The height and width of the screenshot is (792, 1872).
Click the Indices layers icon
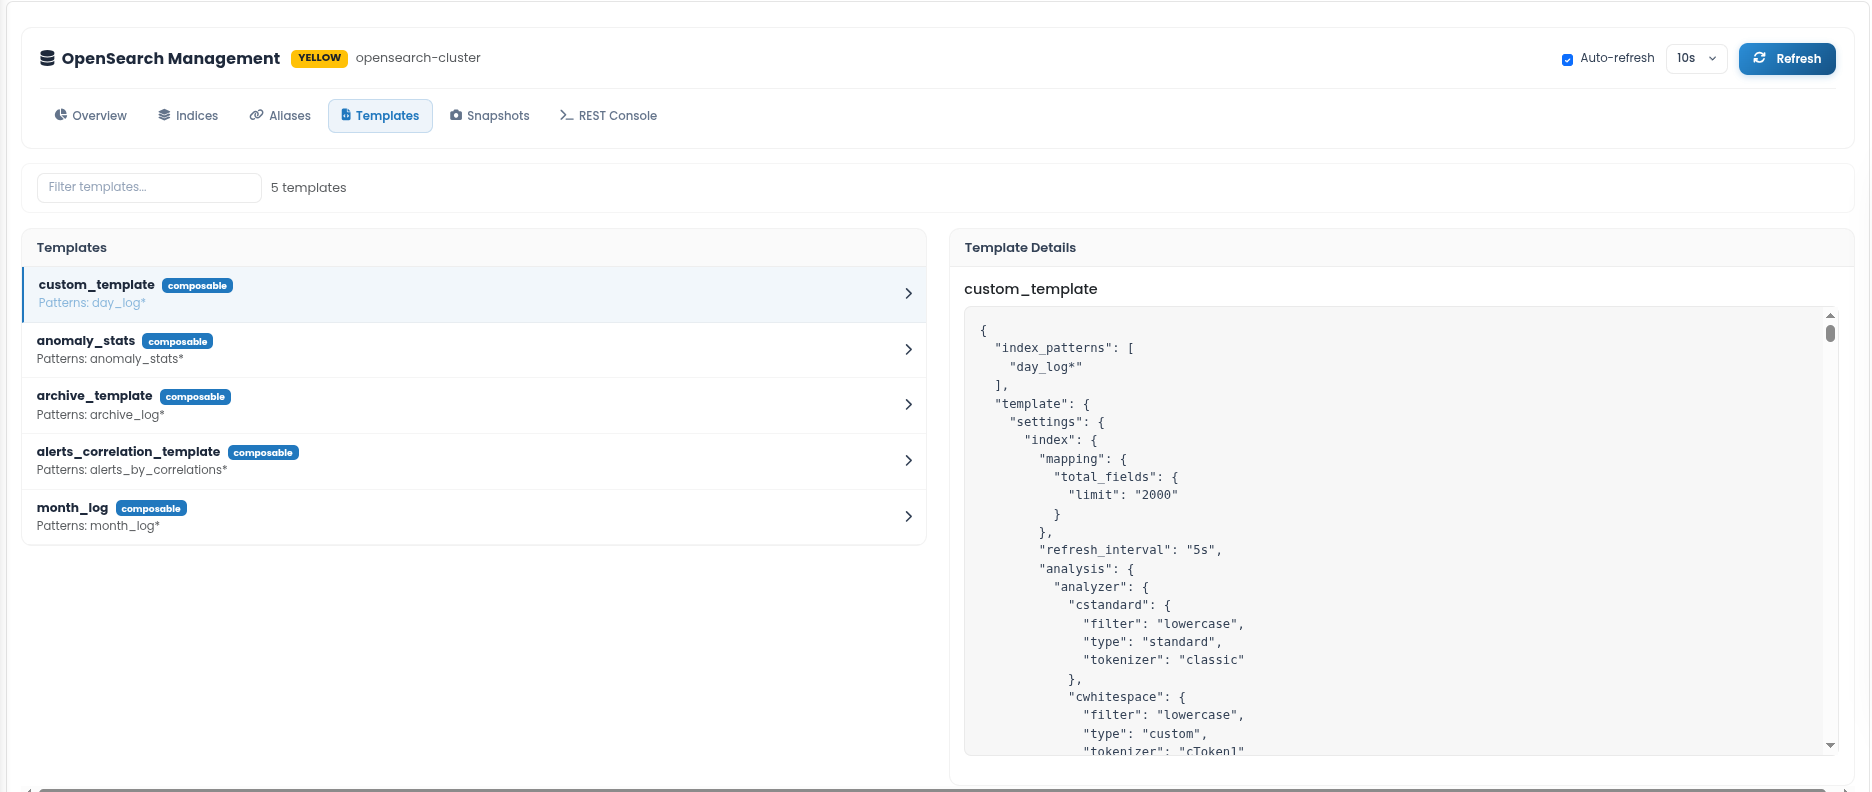164,115
